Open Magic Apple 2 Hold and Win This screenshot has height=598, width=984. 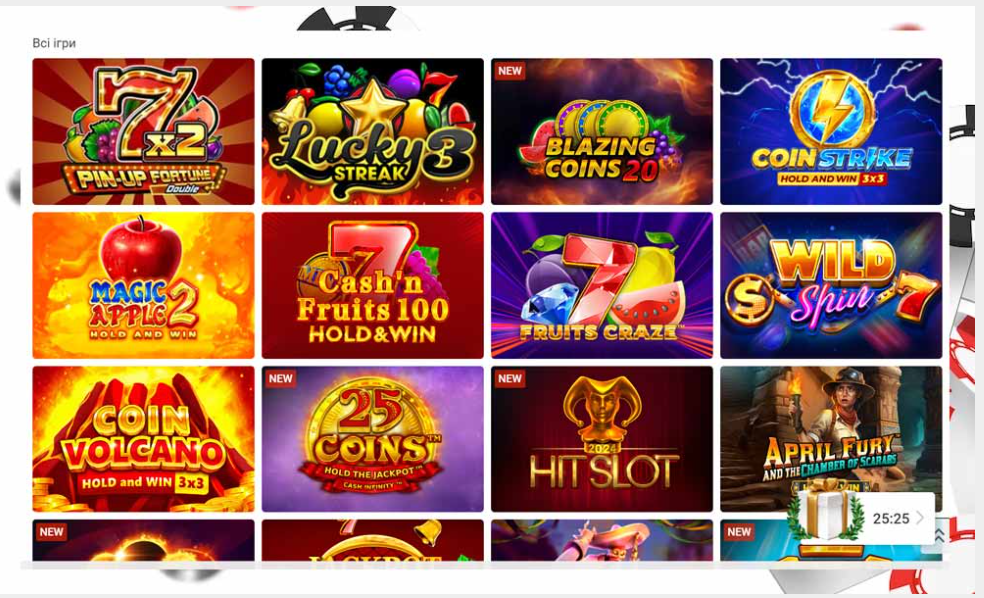click(x=143, y=286)
